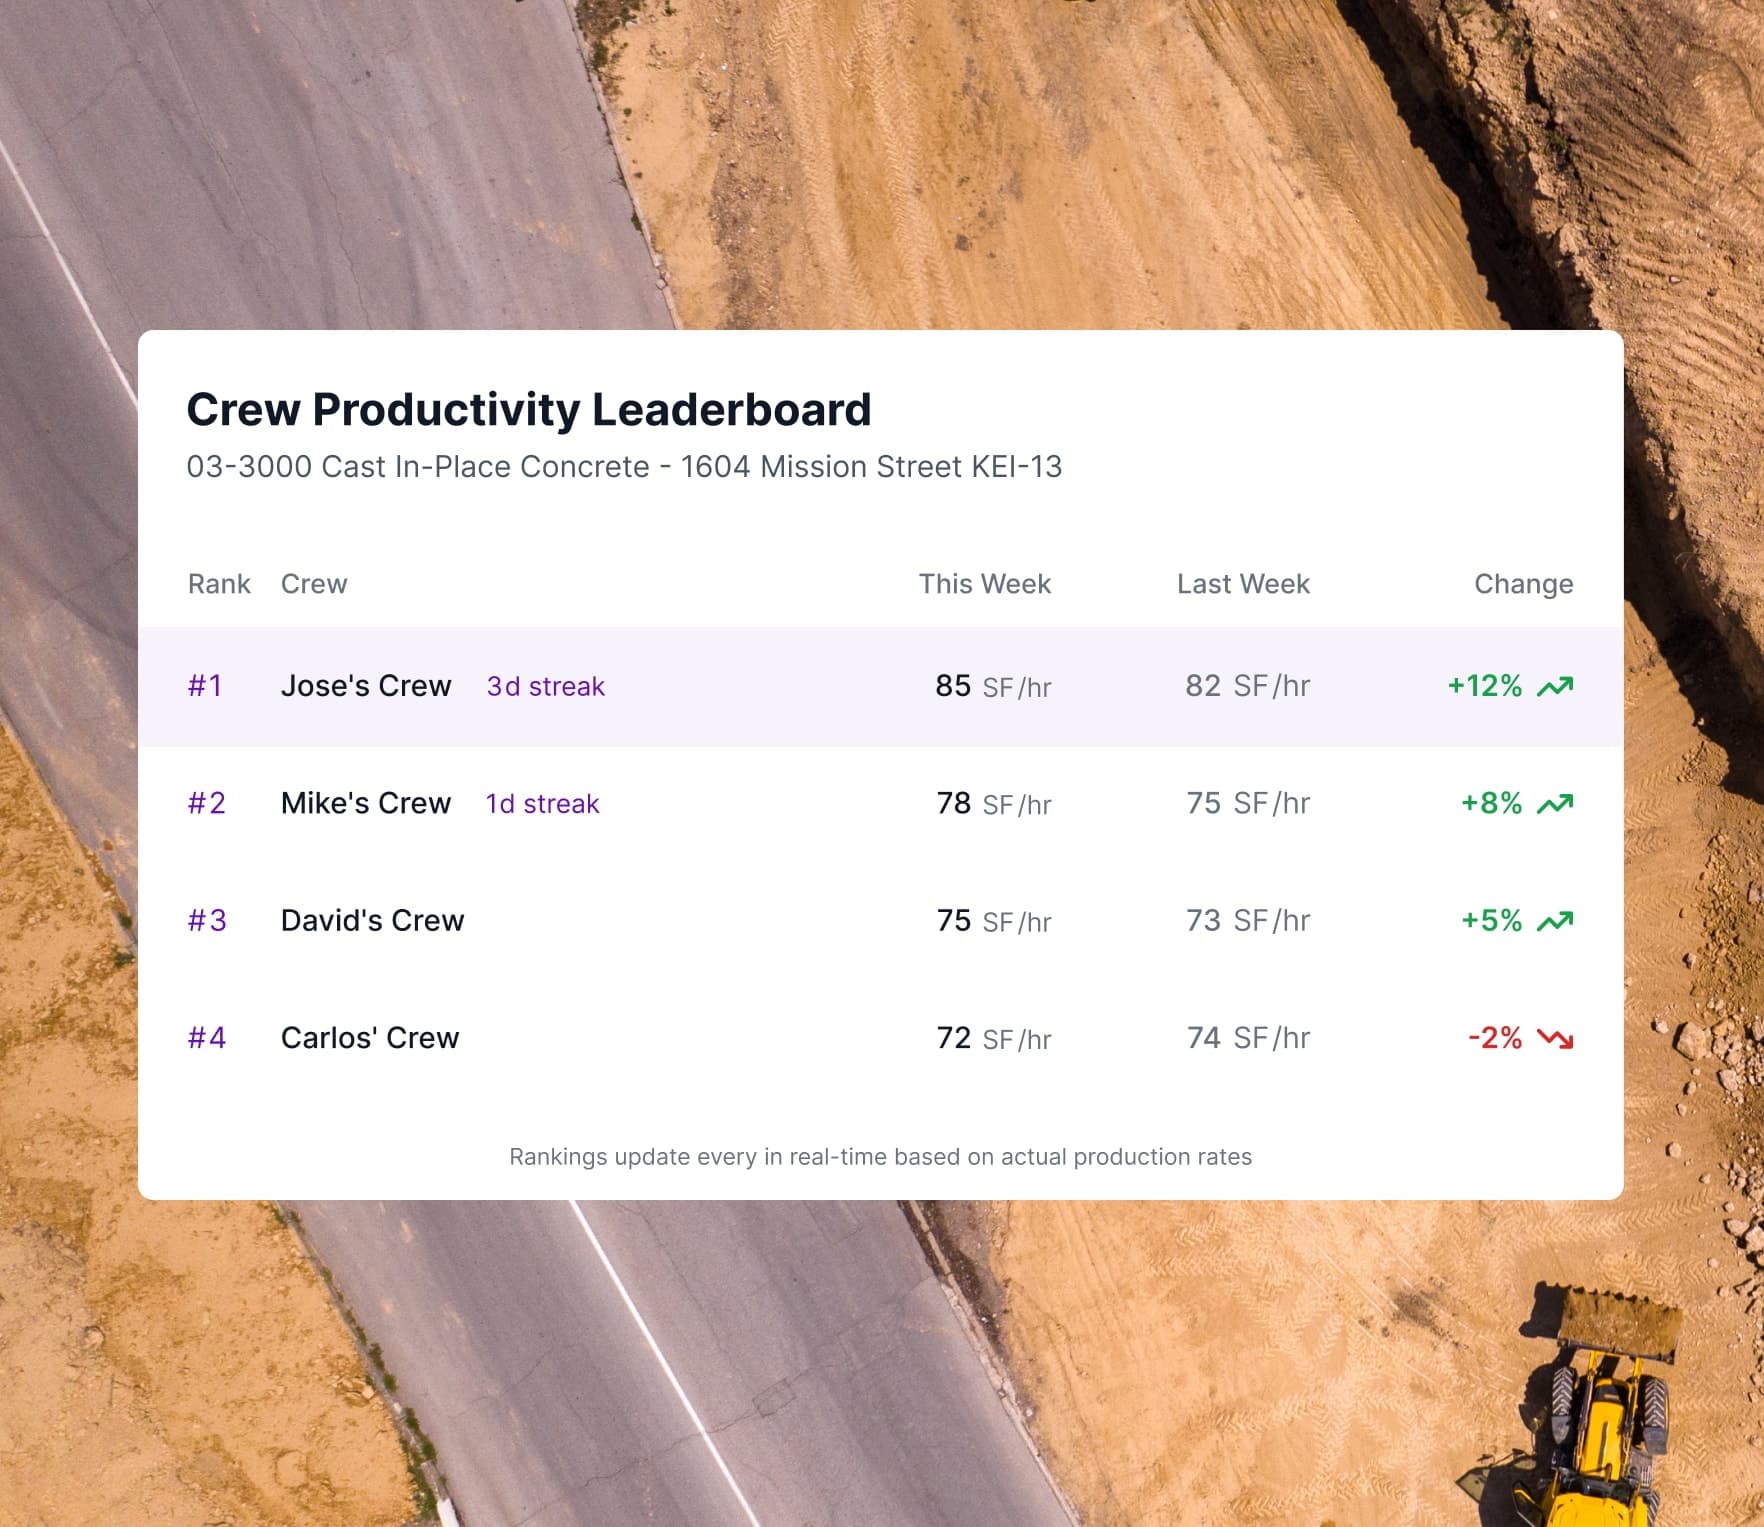Open Jose's Crew details
The image size is (1764, 1527).
click(x=367, y=686)
